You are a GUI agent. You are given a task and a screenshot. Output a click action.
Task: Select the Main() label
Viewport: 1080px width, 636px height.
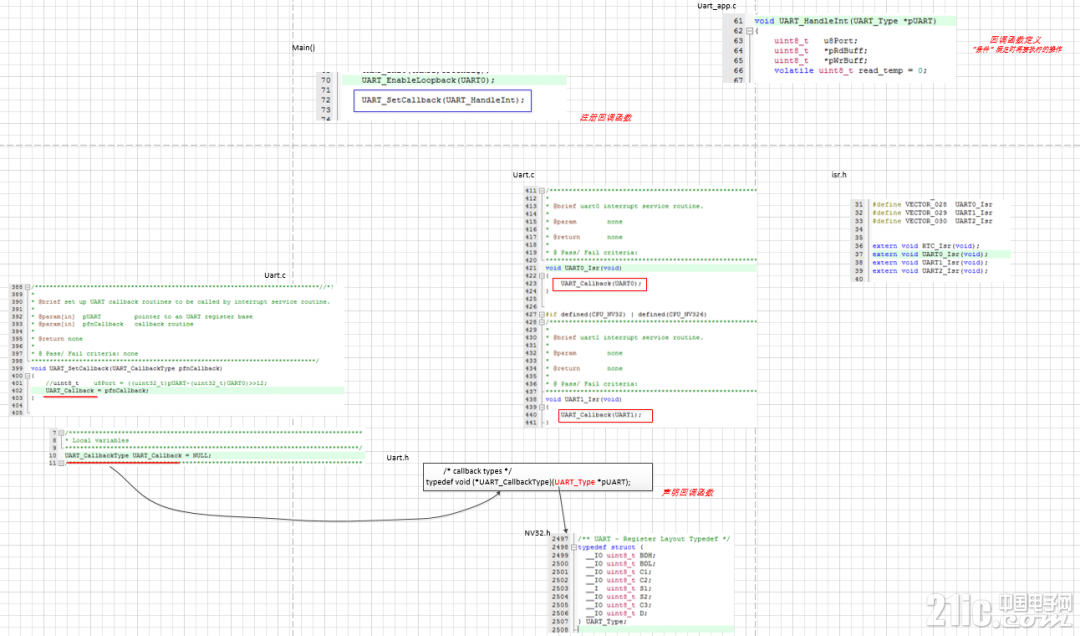click(x=304, y=48)
